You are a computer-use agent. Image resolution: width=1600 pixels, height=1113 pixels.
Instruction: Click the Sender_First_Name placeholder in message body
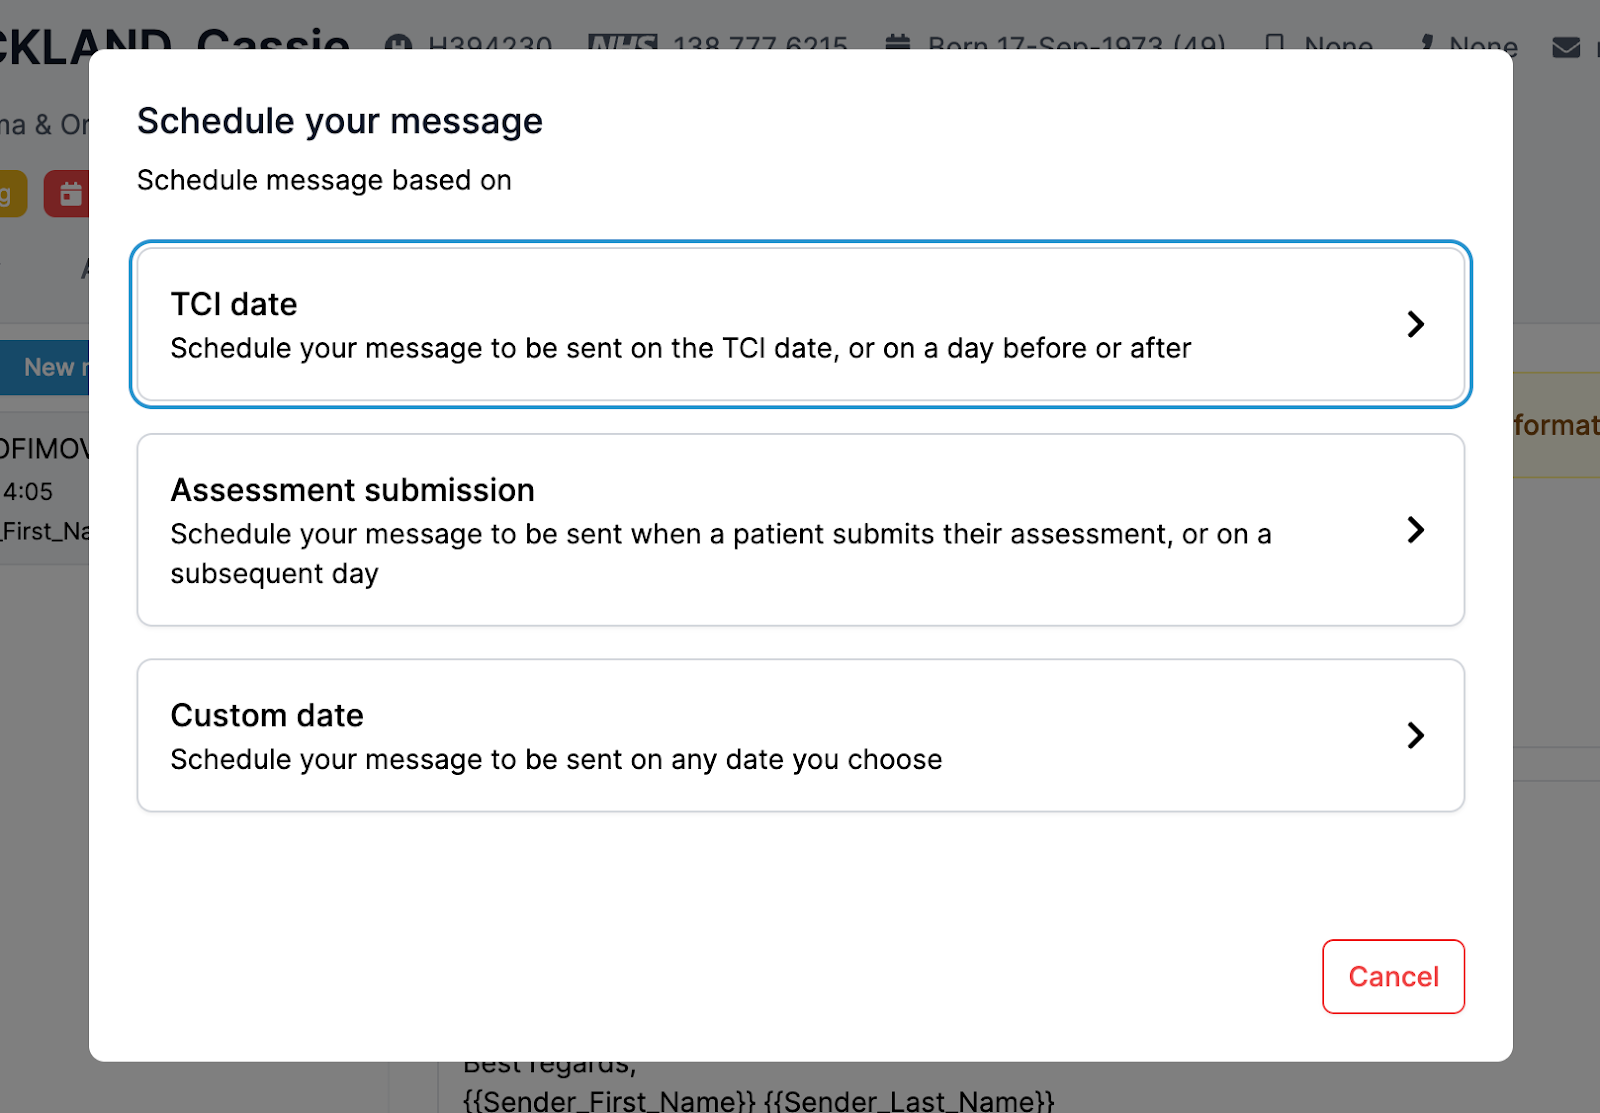pyautogui.click(x=609, y=1100)
